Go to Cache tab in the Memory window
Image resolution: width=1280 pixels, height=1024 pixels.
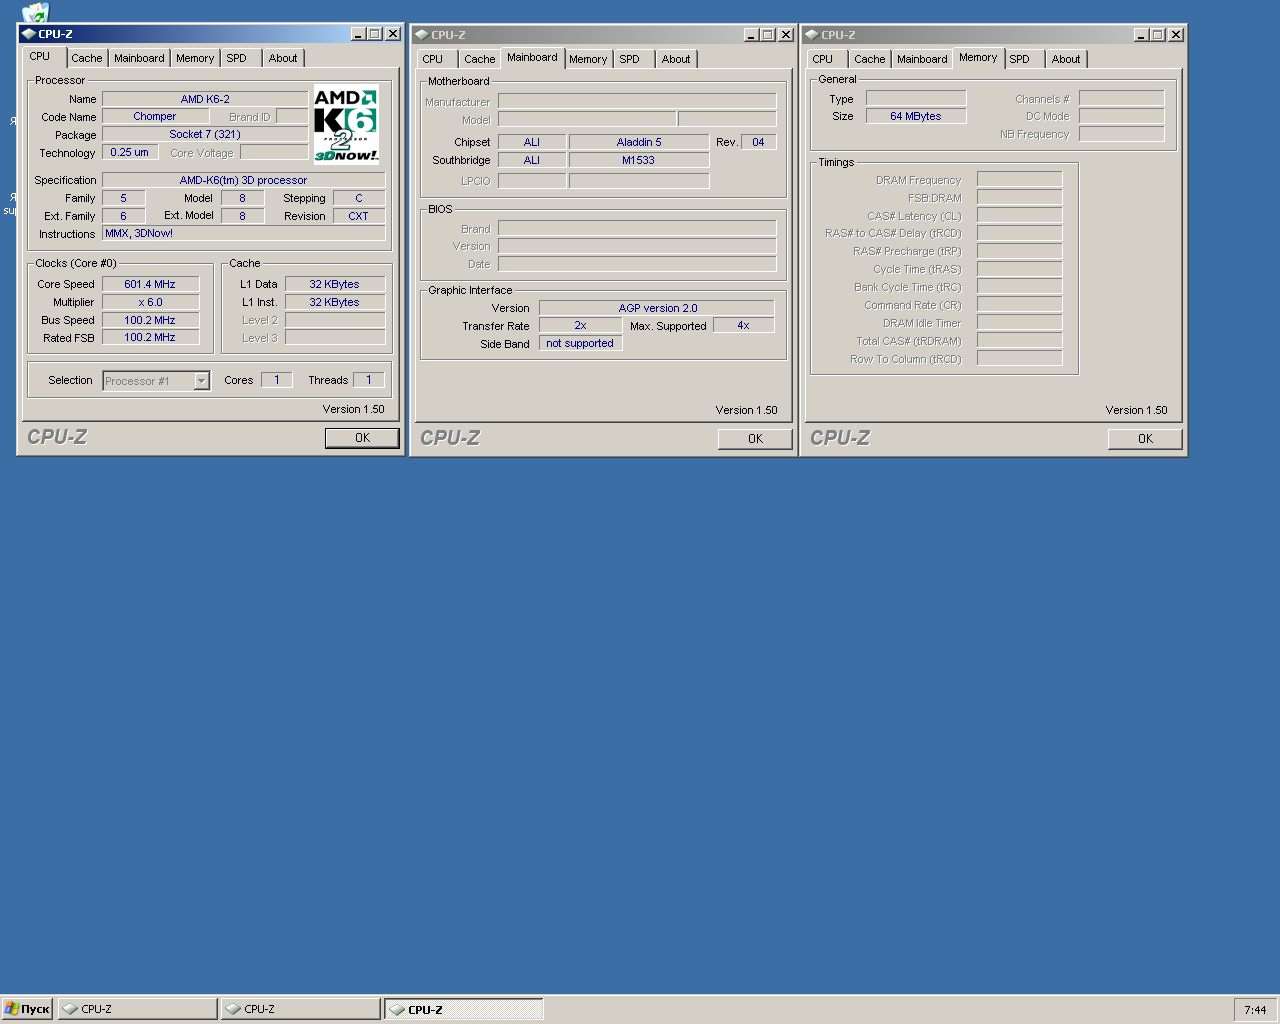870,59
